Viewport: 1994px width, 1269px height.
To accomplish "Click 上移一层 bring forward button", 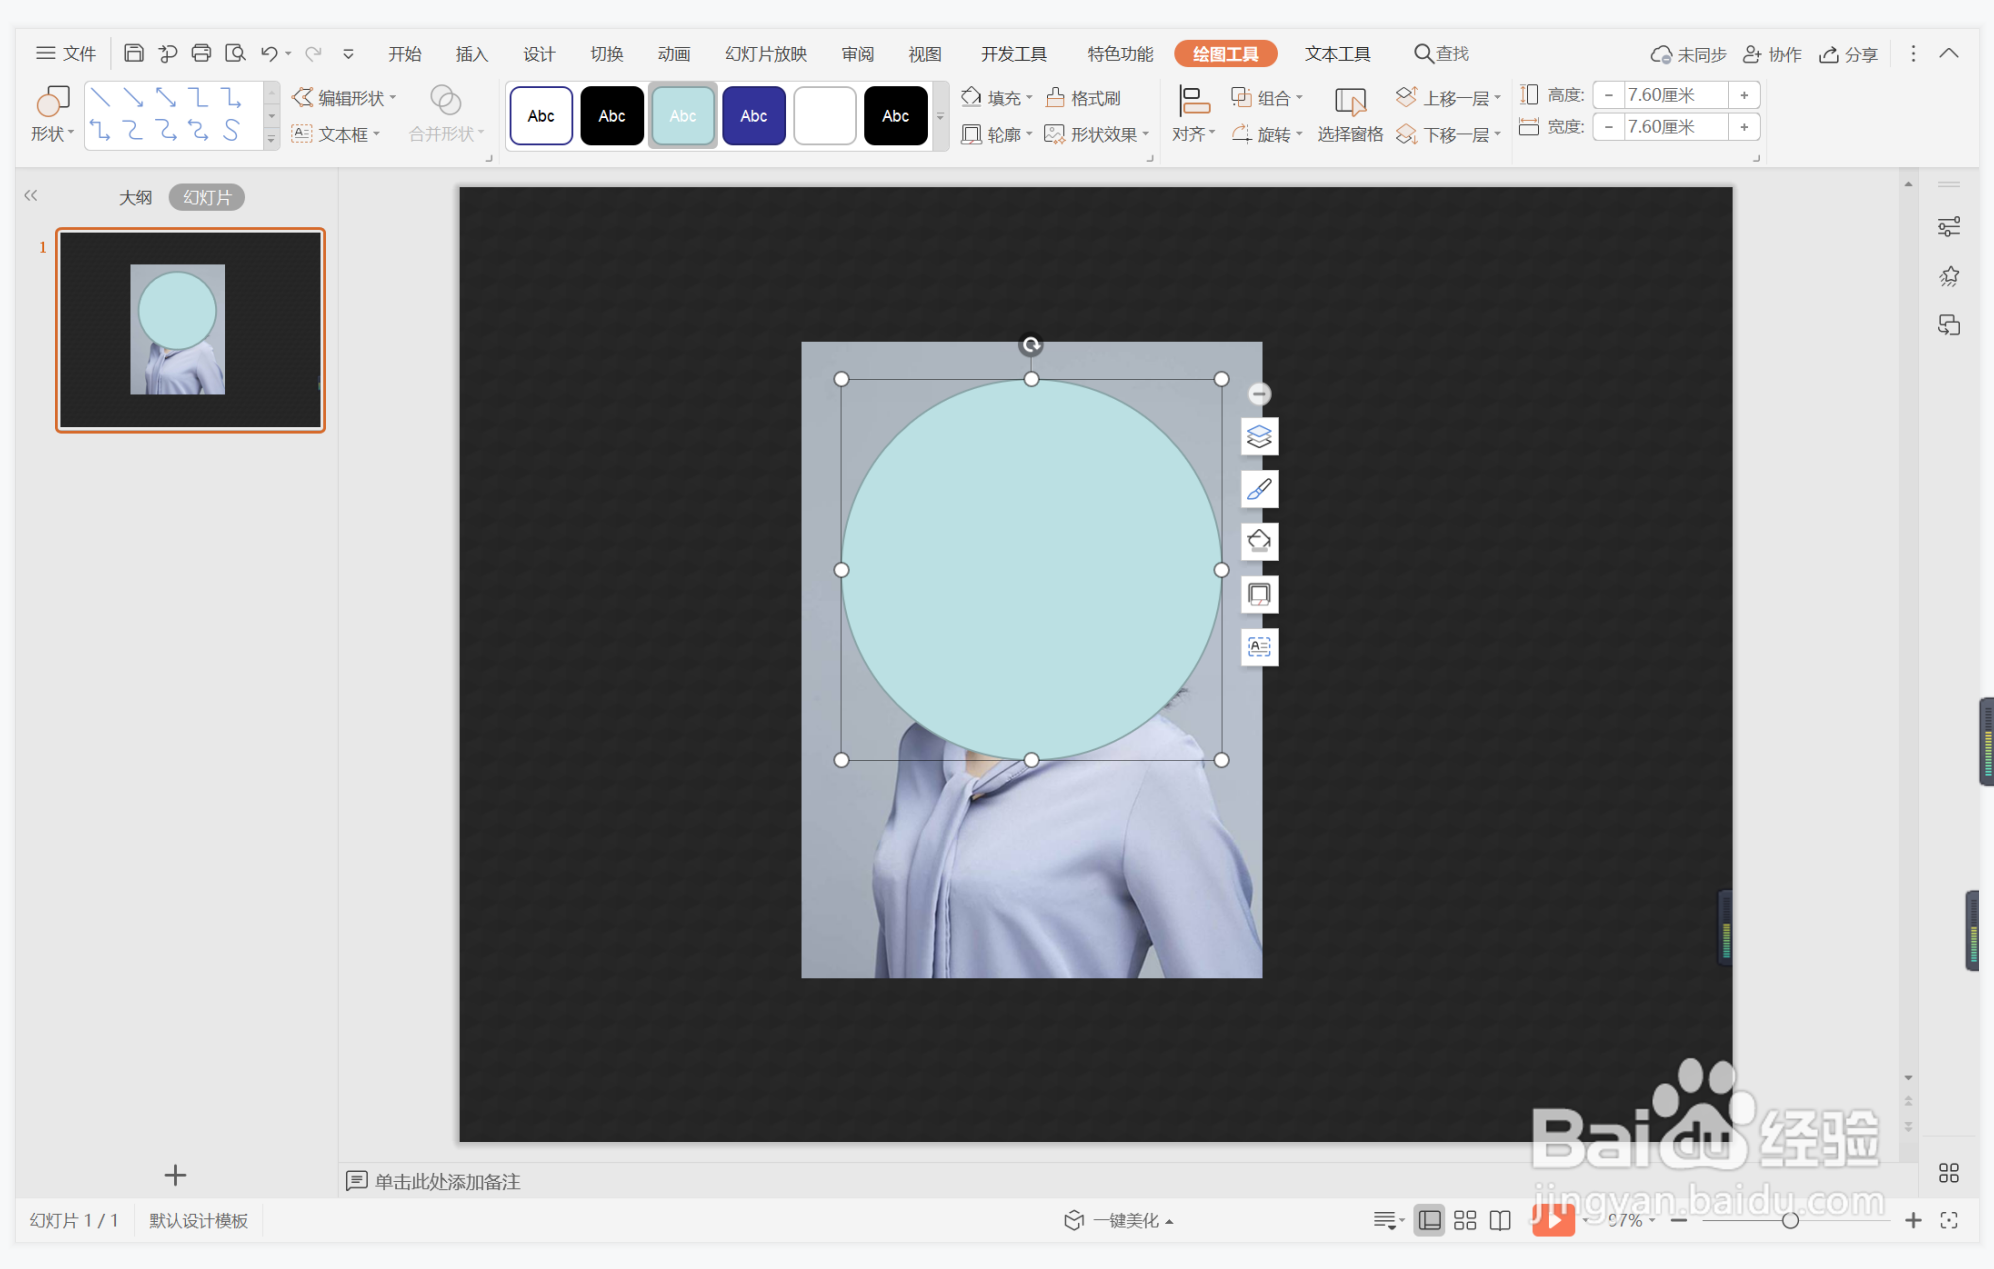I will coord(1448,98).
